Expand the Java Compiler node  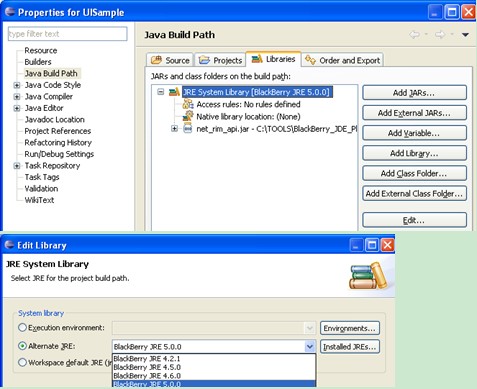click(x=17, y=97)
